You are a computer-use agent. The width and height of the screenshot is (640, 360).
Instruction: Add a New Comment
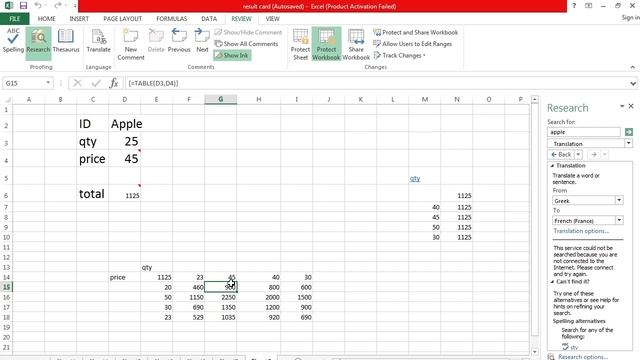[131, 44]
